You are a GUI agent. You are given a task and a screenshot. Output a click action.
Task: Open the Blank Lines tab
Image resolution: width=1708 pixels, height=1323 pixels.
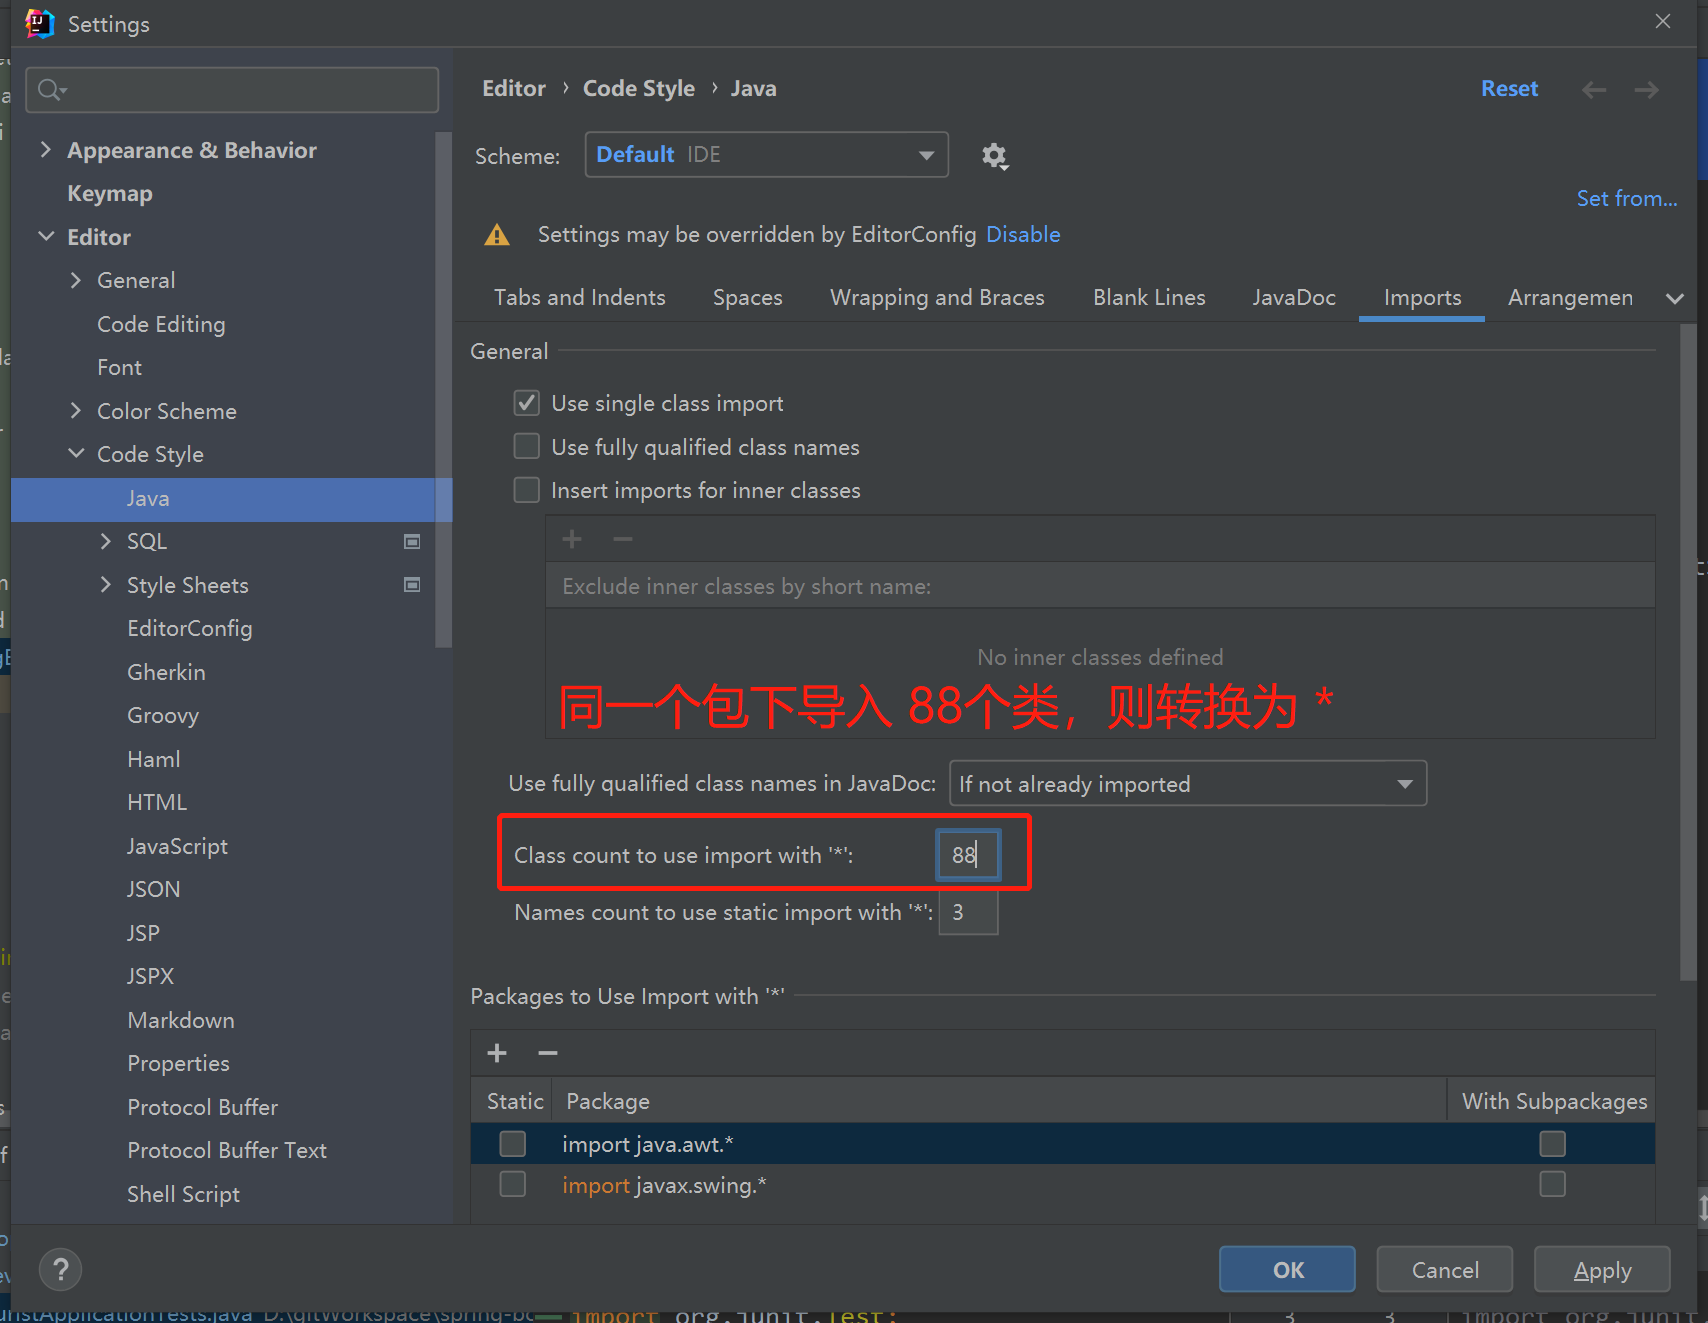click(x=1149, y=298)
